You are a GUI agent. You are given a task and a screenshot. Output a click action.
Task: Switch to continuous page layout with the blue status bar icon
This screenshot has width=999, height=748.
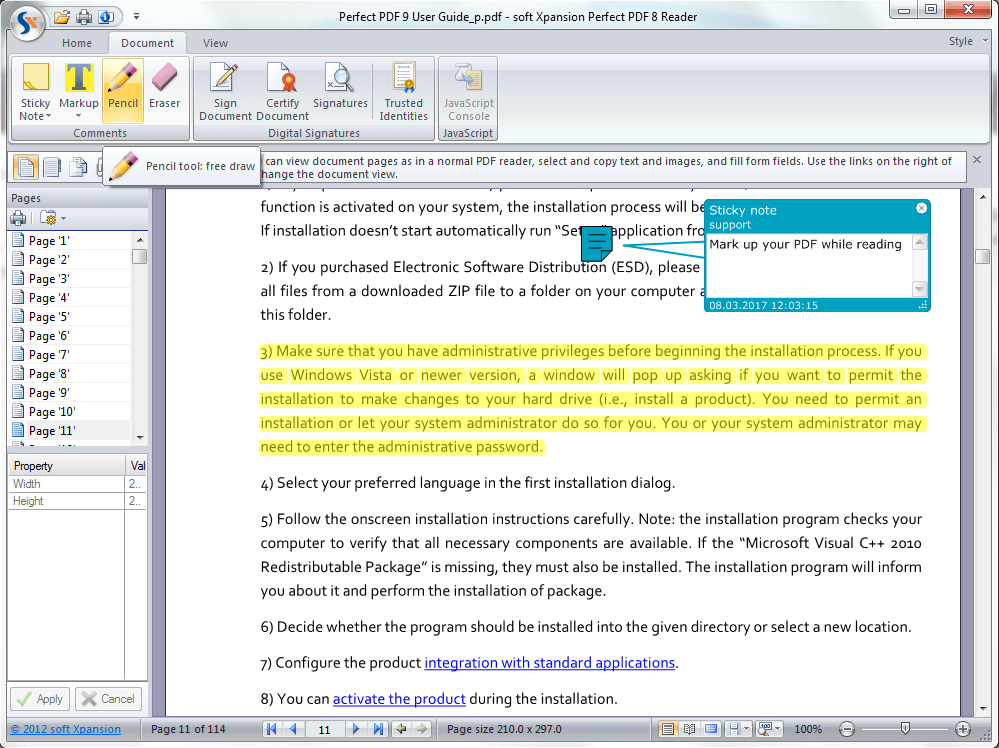point(711,729)
